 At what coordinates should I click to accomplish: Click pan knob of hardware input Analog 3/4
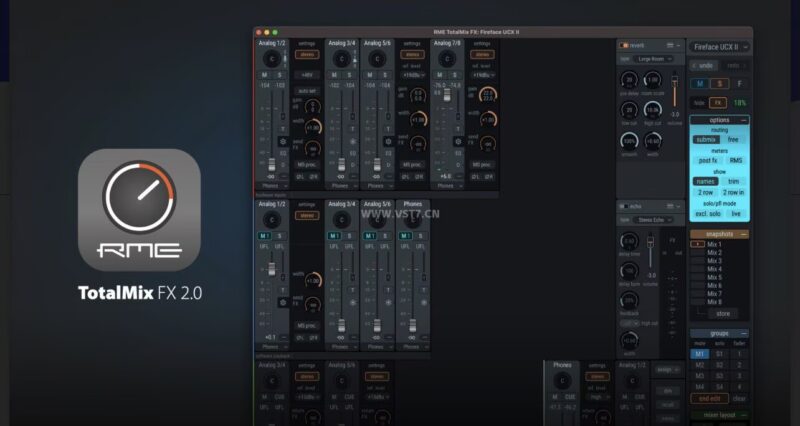tap(342, 59)
